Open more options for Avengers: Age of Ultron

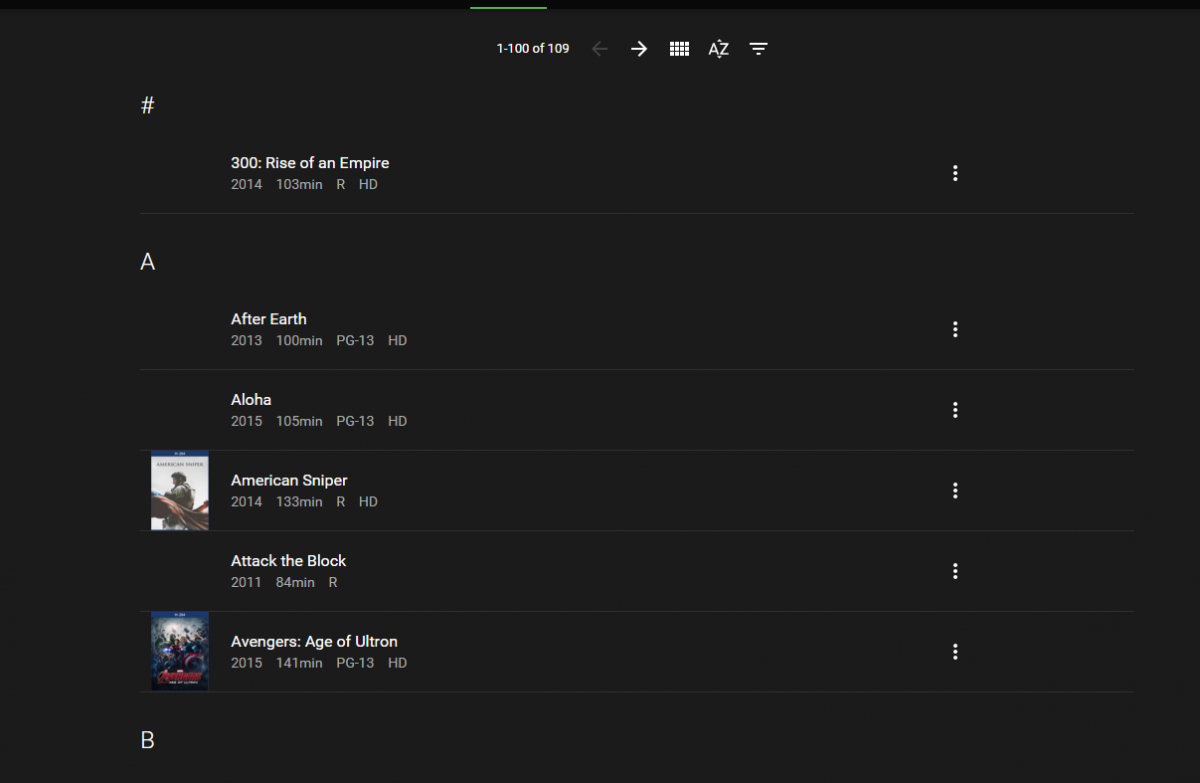tap(955, 652)
